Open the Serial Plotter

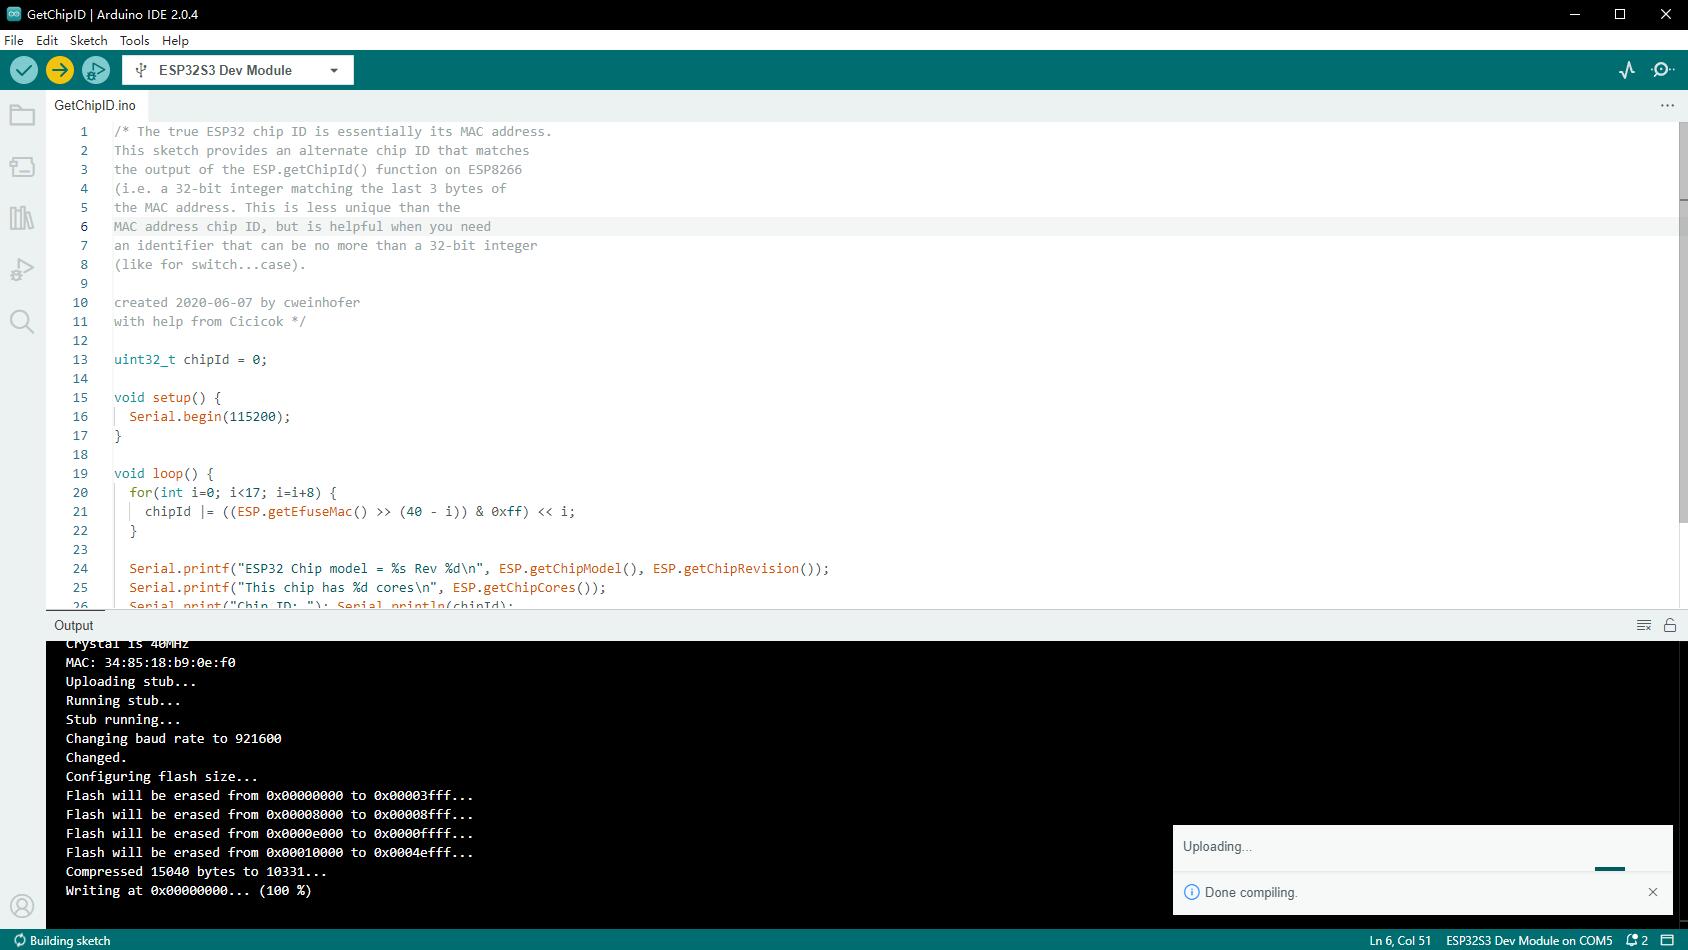click(x=1627, y=70)
